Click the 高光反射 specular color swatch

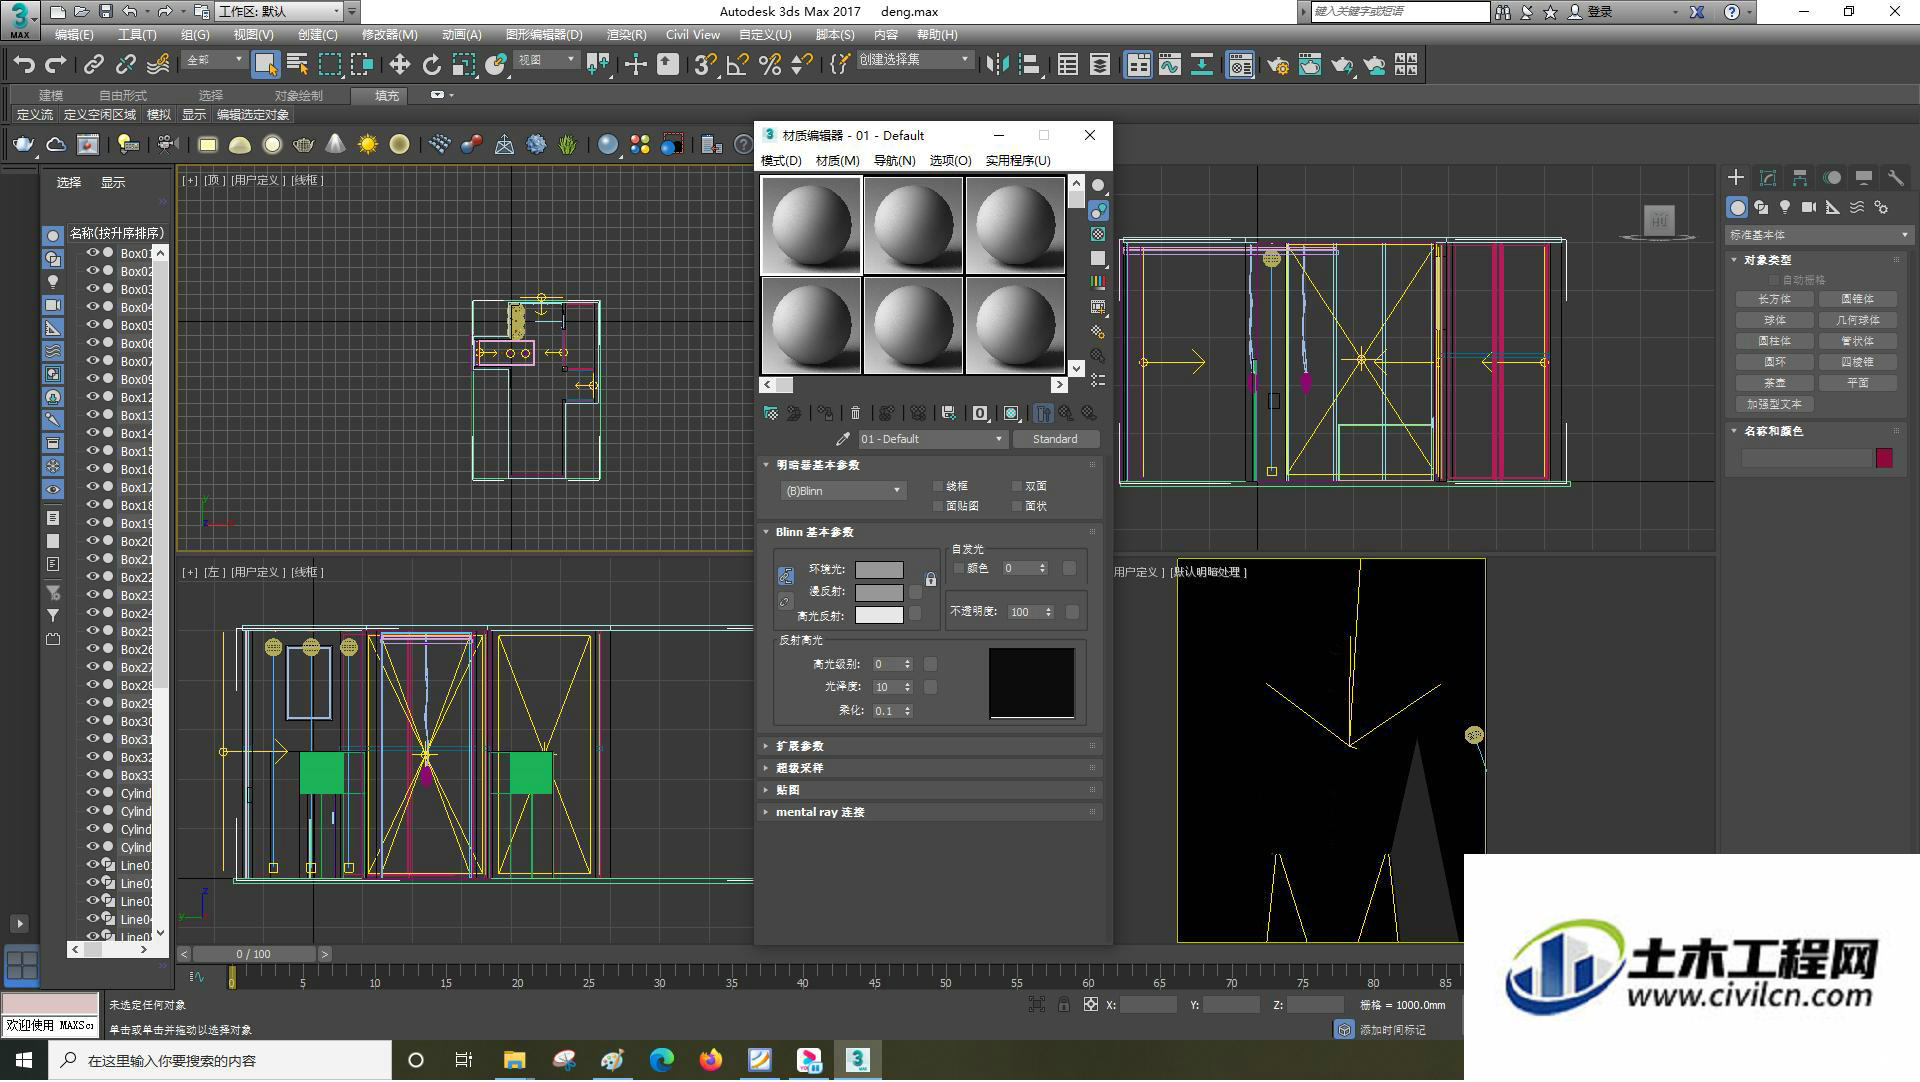tap(879, 615)
